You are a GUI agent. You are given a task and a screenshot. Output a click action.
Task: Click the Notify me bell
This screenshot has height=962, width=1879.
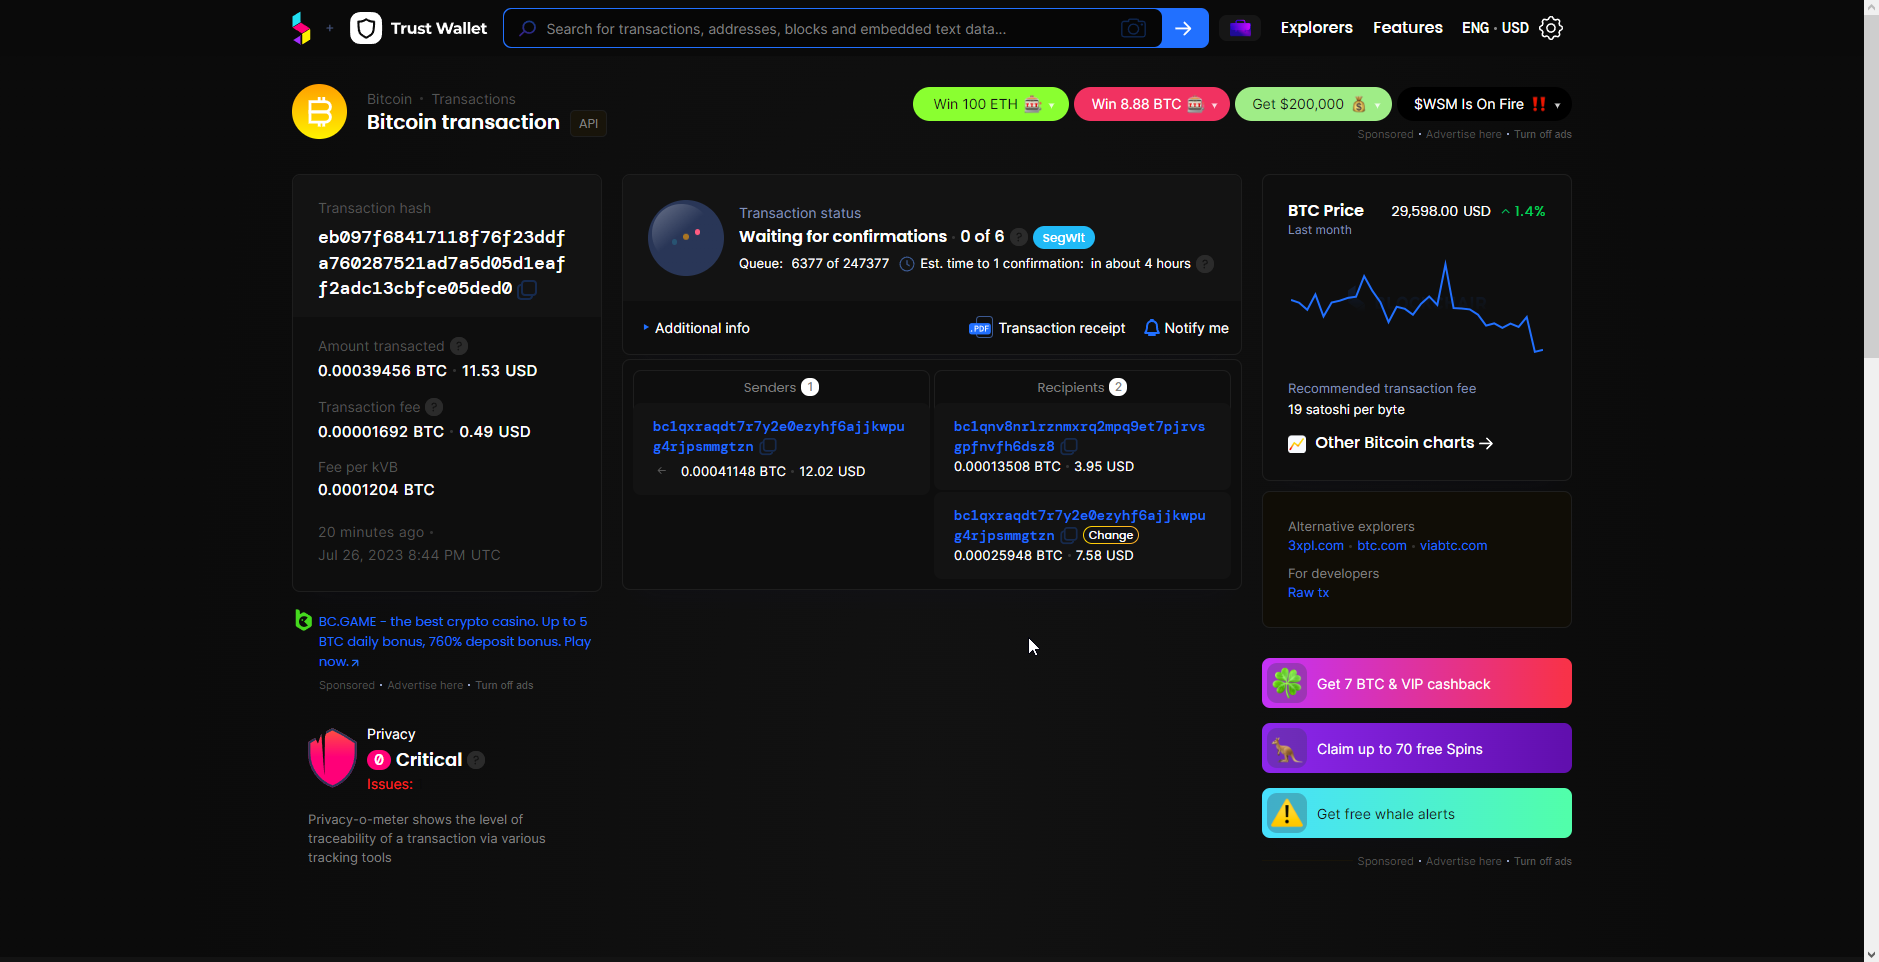1186,328
